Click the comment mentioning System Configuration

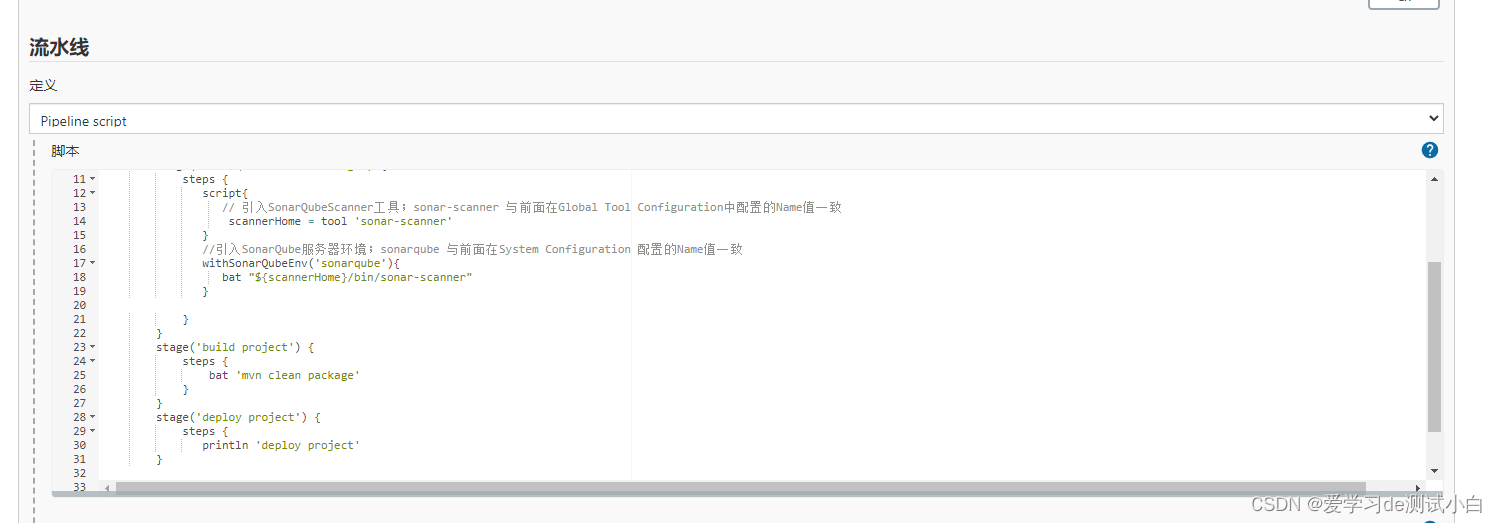472,249
